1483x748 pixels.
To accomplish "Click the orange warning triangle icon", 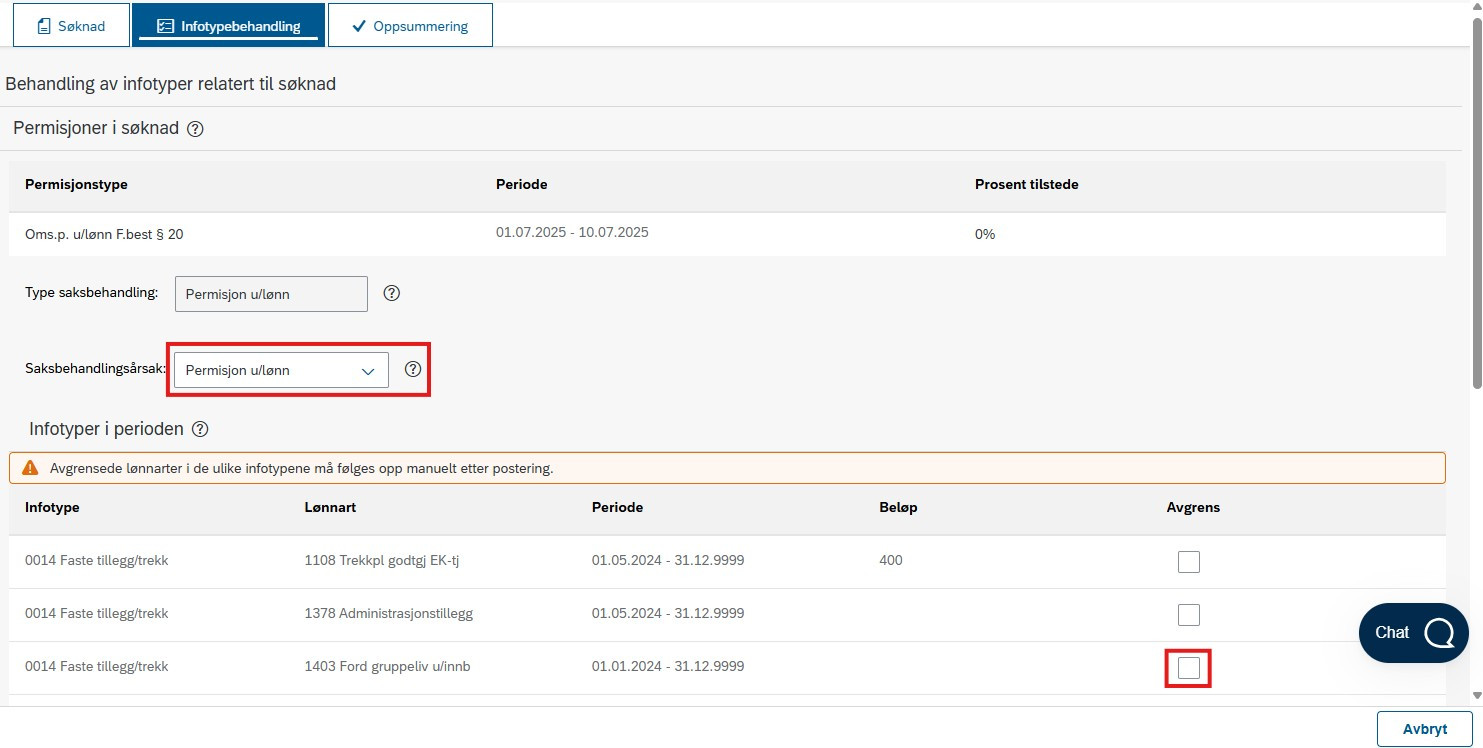I will [30, 468].
